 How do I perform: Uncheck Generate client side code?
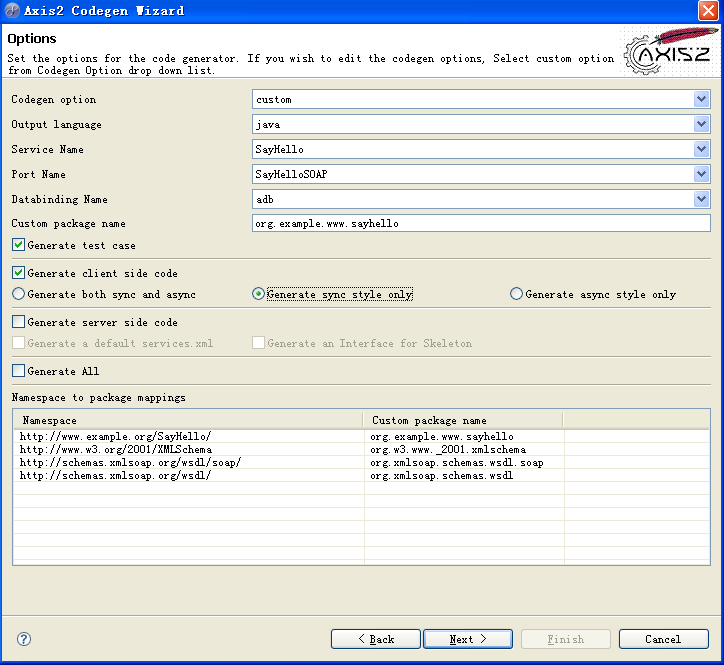coord(18,273)
